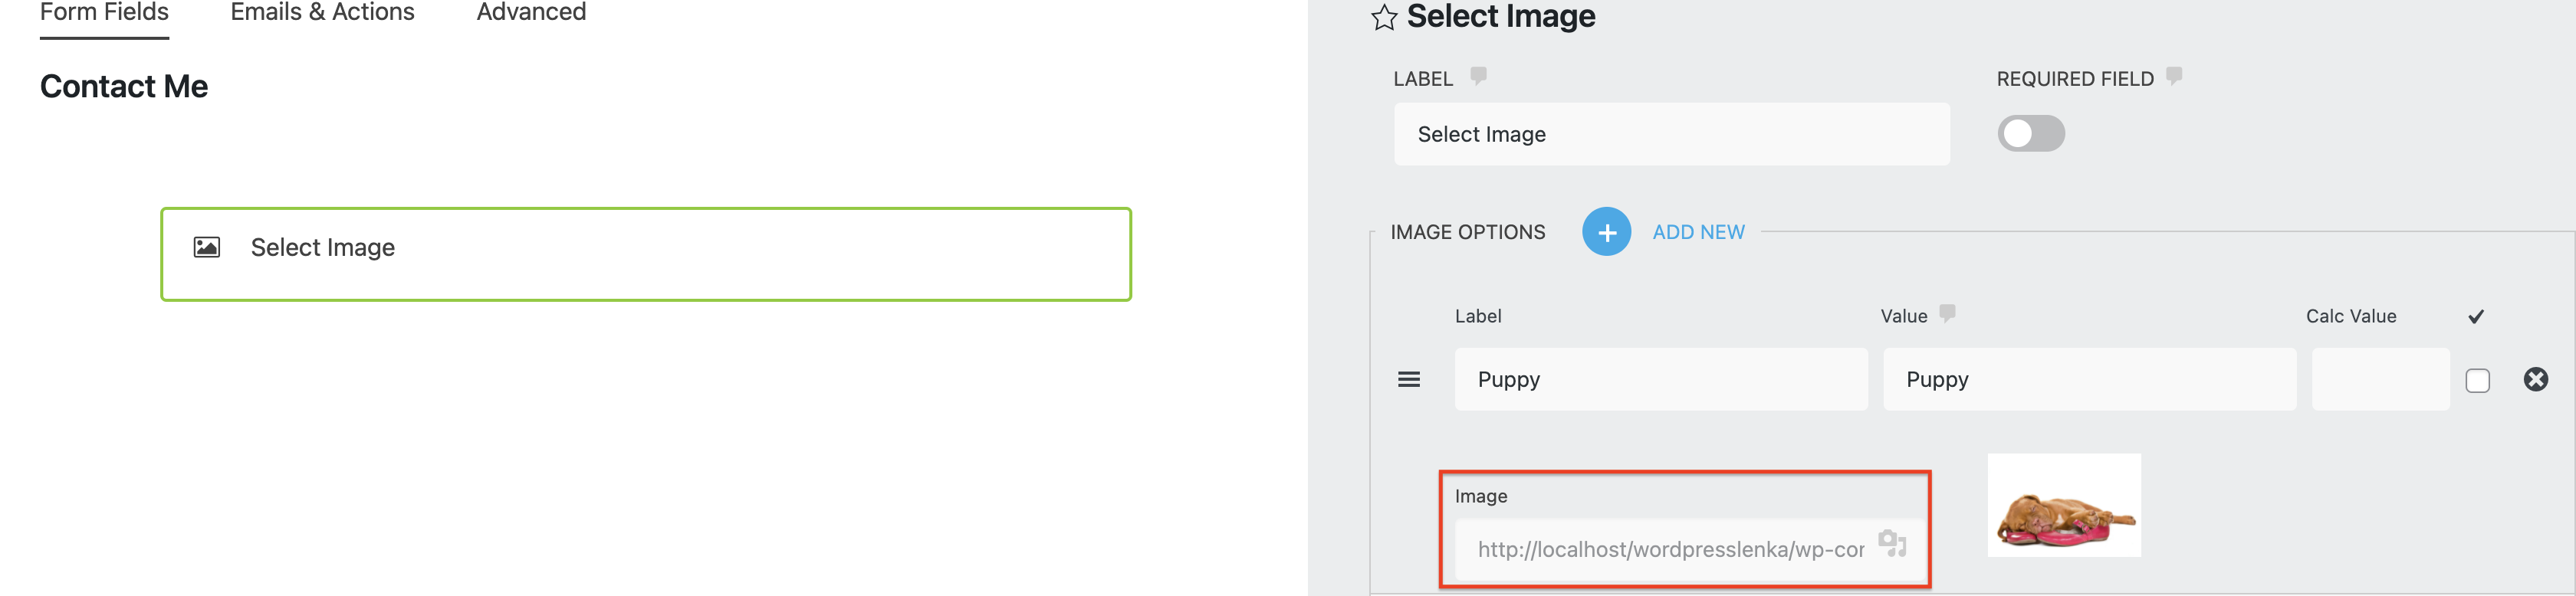The height and width of the screenshot is (596, 2576).
Task: Click the checkmark icon in the Calc Value header
Action: point(2476,315)
